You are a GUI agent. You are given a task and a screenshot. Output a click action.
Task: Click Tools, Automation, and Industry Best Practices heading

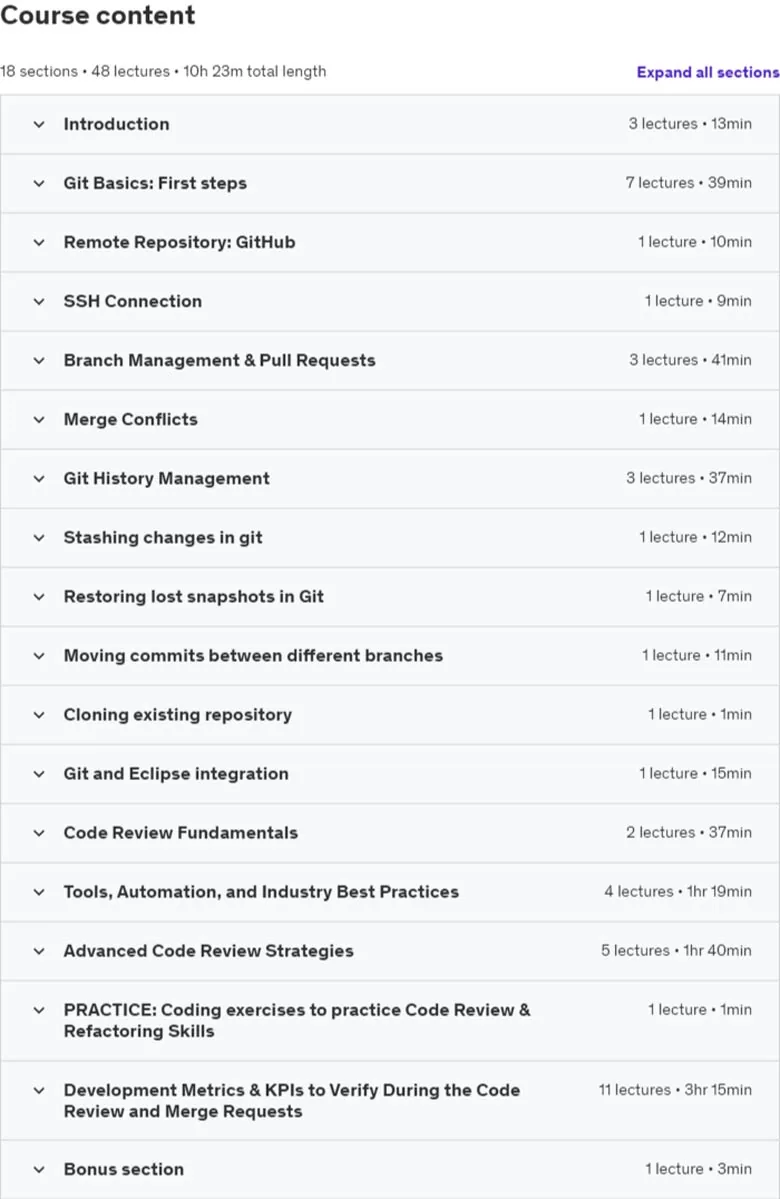click(x=261, y=892)
